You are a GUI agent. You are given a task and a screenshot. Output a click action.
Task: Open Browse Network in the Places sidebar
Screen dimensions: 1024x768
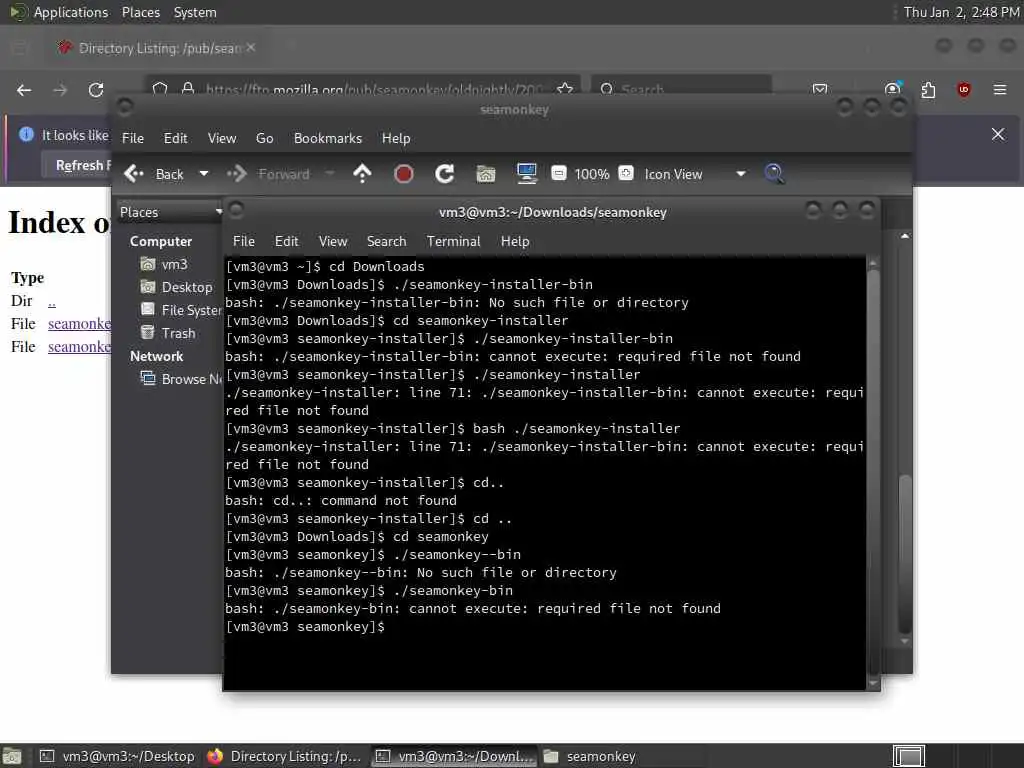pos(181,379)
